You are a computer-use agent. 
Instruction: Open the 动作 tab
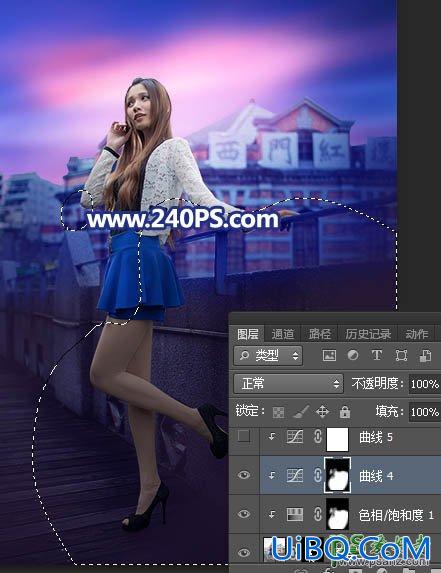click(417, 334)
